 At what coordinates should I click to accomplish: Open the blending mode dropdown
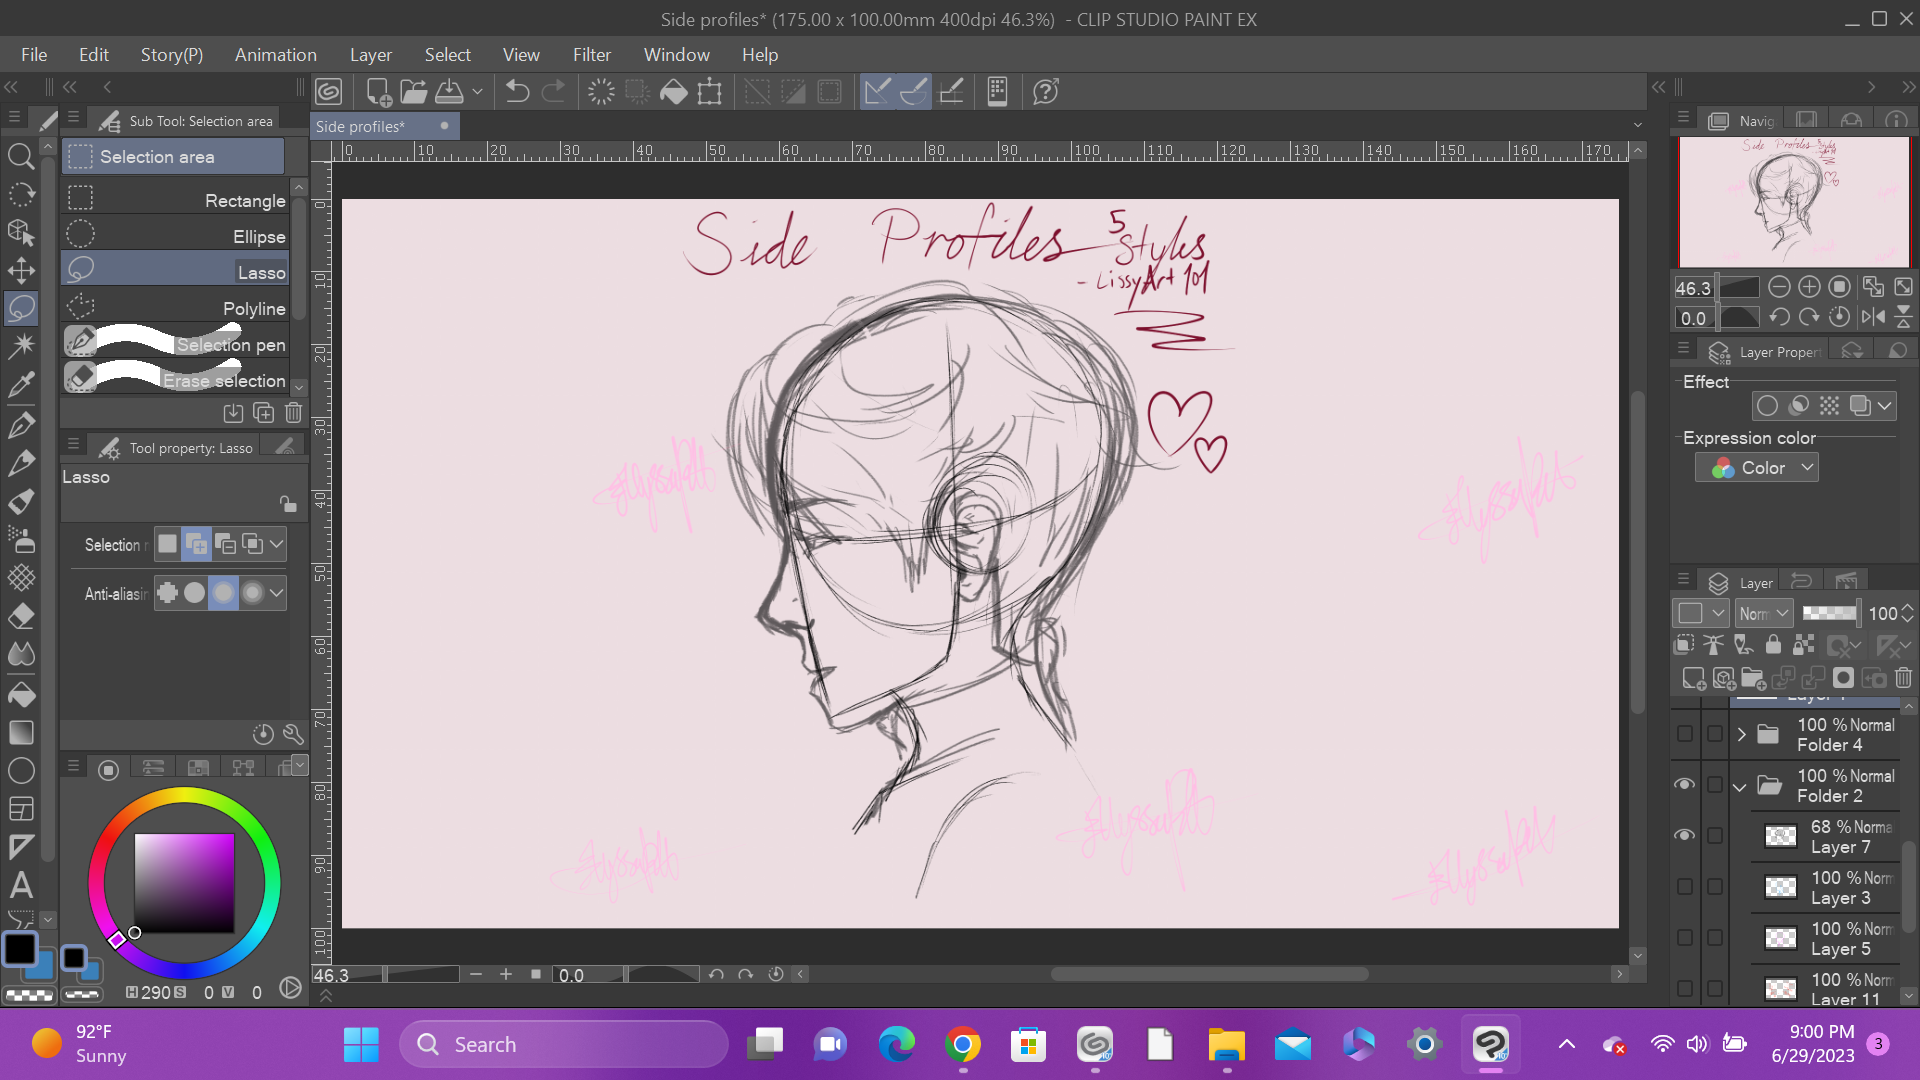click(x=1764, y=614)
